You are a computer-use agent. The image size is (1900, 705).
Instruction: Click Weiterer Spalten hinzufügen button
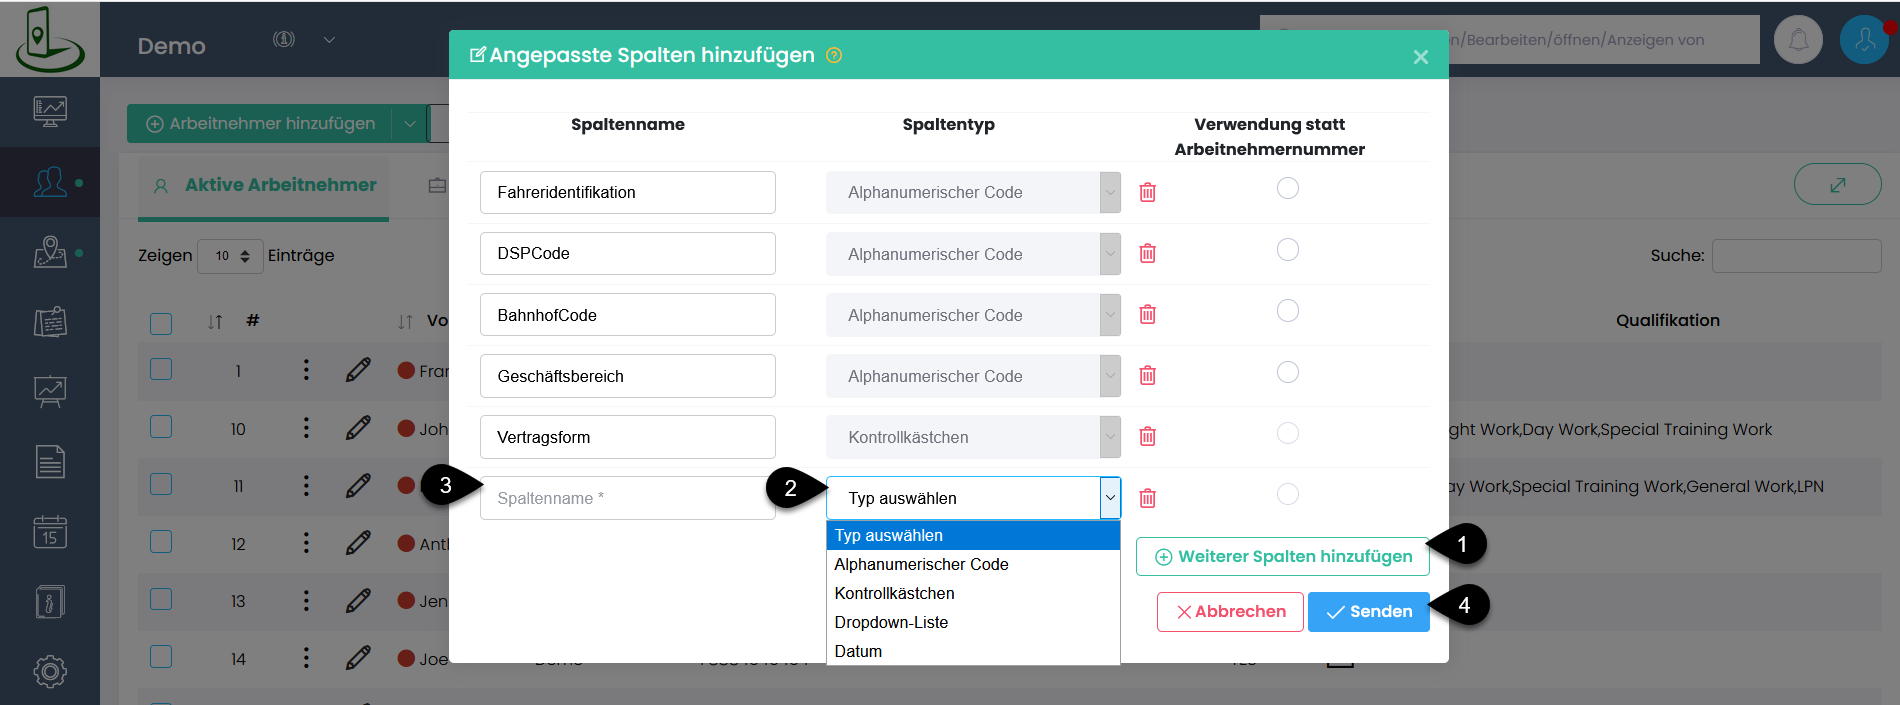click(1282, 557)
